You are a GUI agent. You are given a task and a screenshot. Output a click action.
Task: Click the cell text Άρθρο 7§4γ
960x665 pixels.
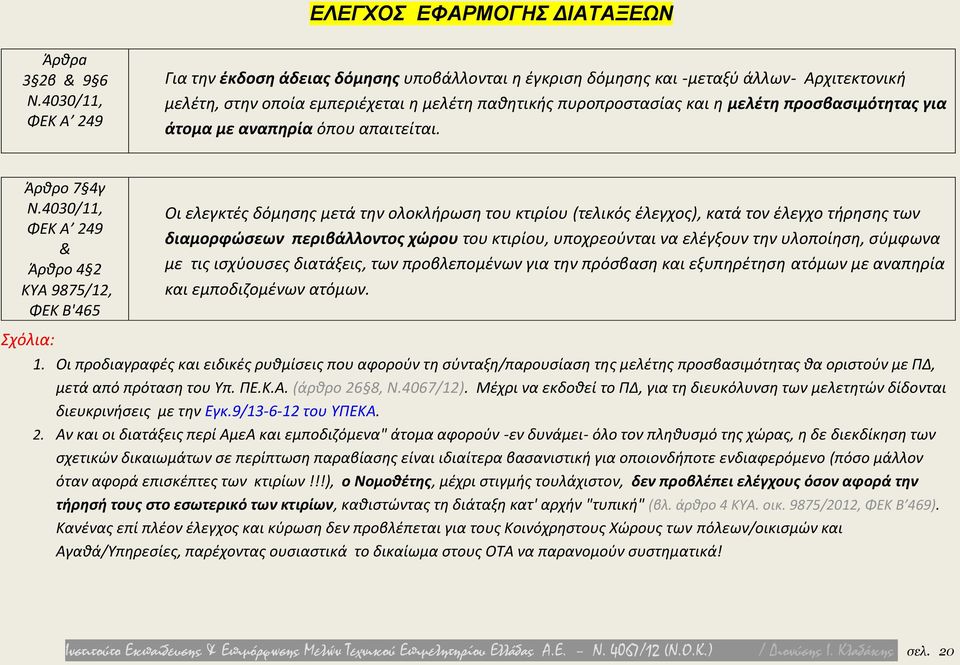tap(65, 187)
